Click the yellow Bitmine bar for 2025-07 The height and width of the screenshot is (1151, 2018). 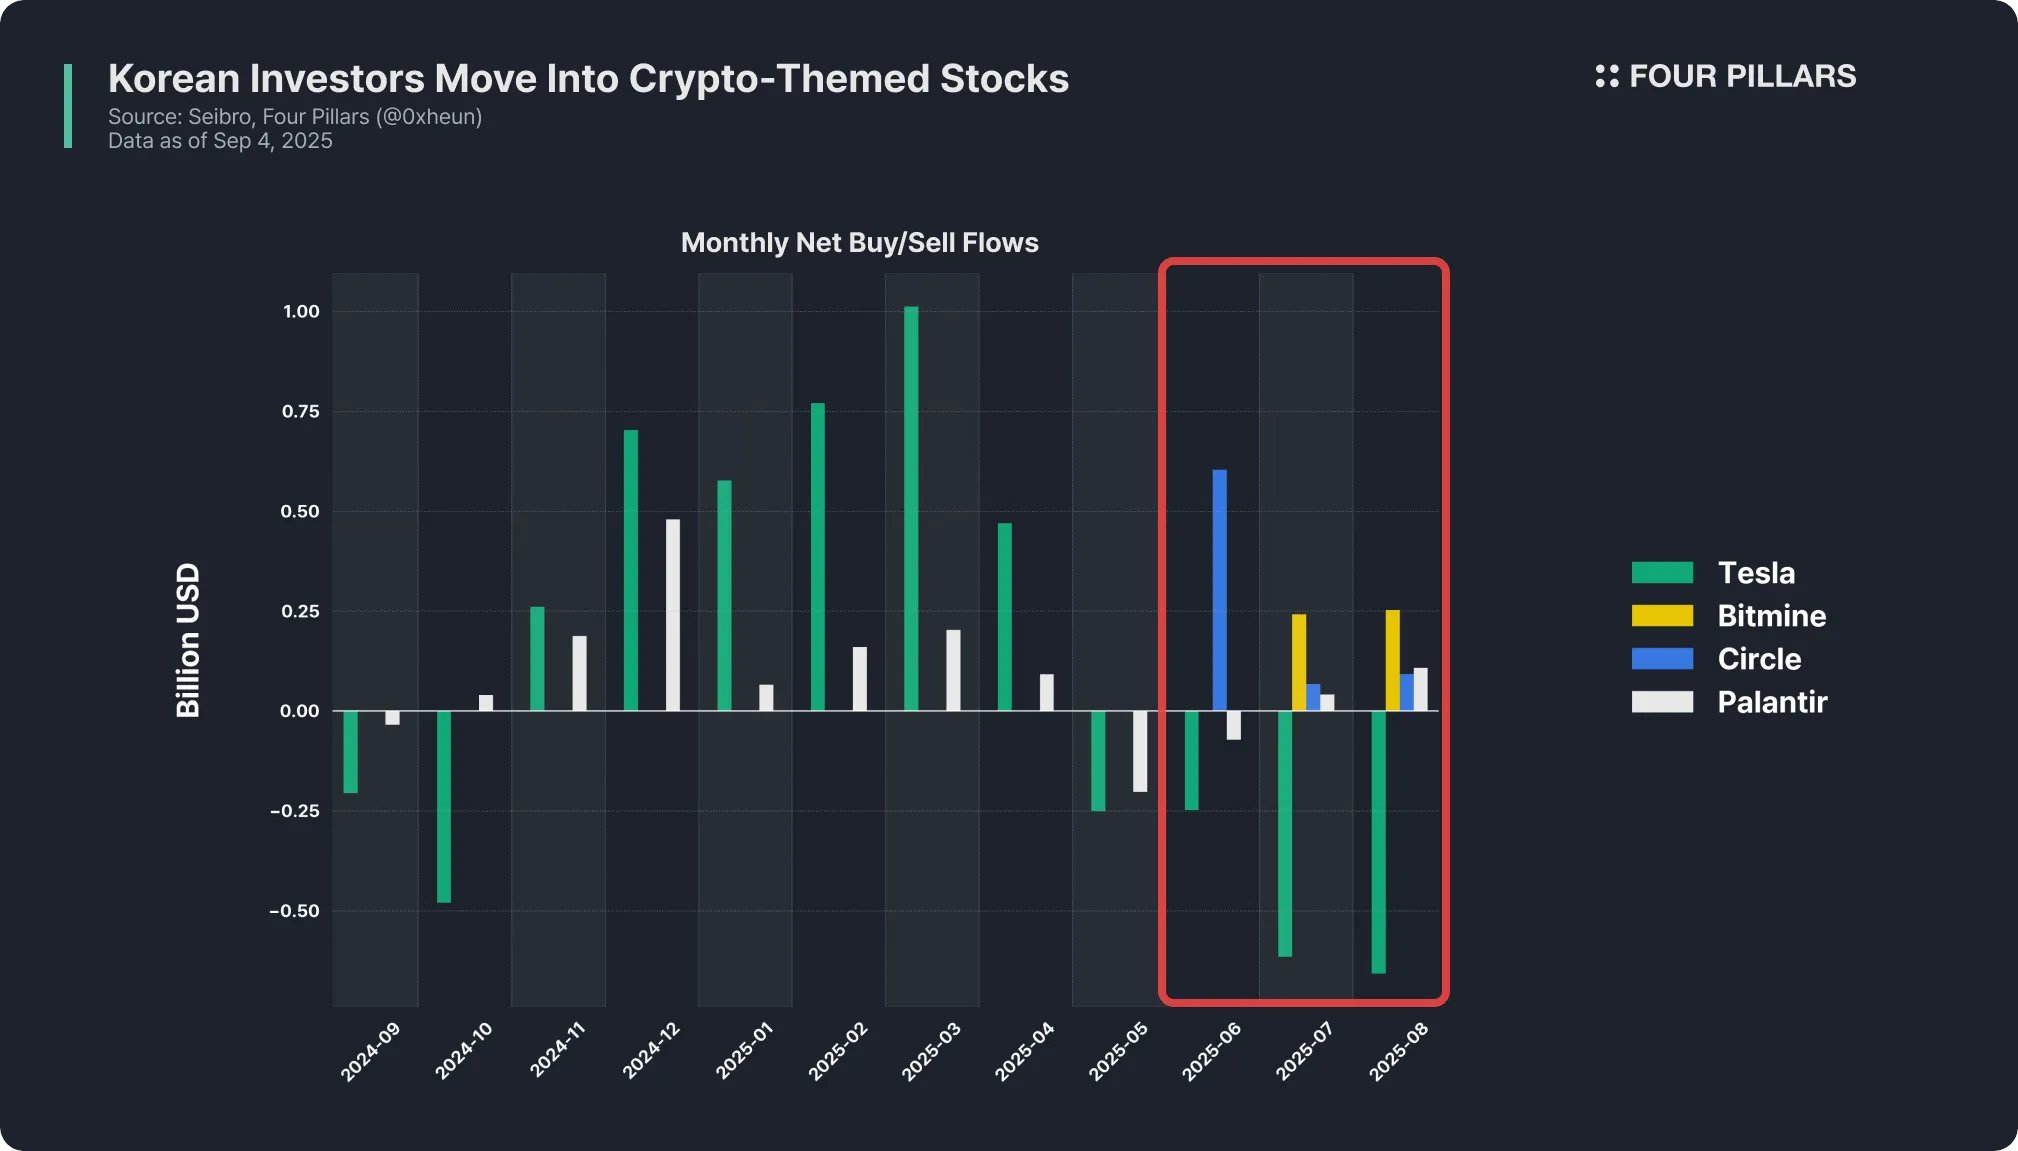(x=1299, y=662)
